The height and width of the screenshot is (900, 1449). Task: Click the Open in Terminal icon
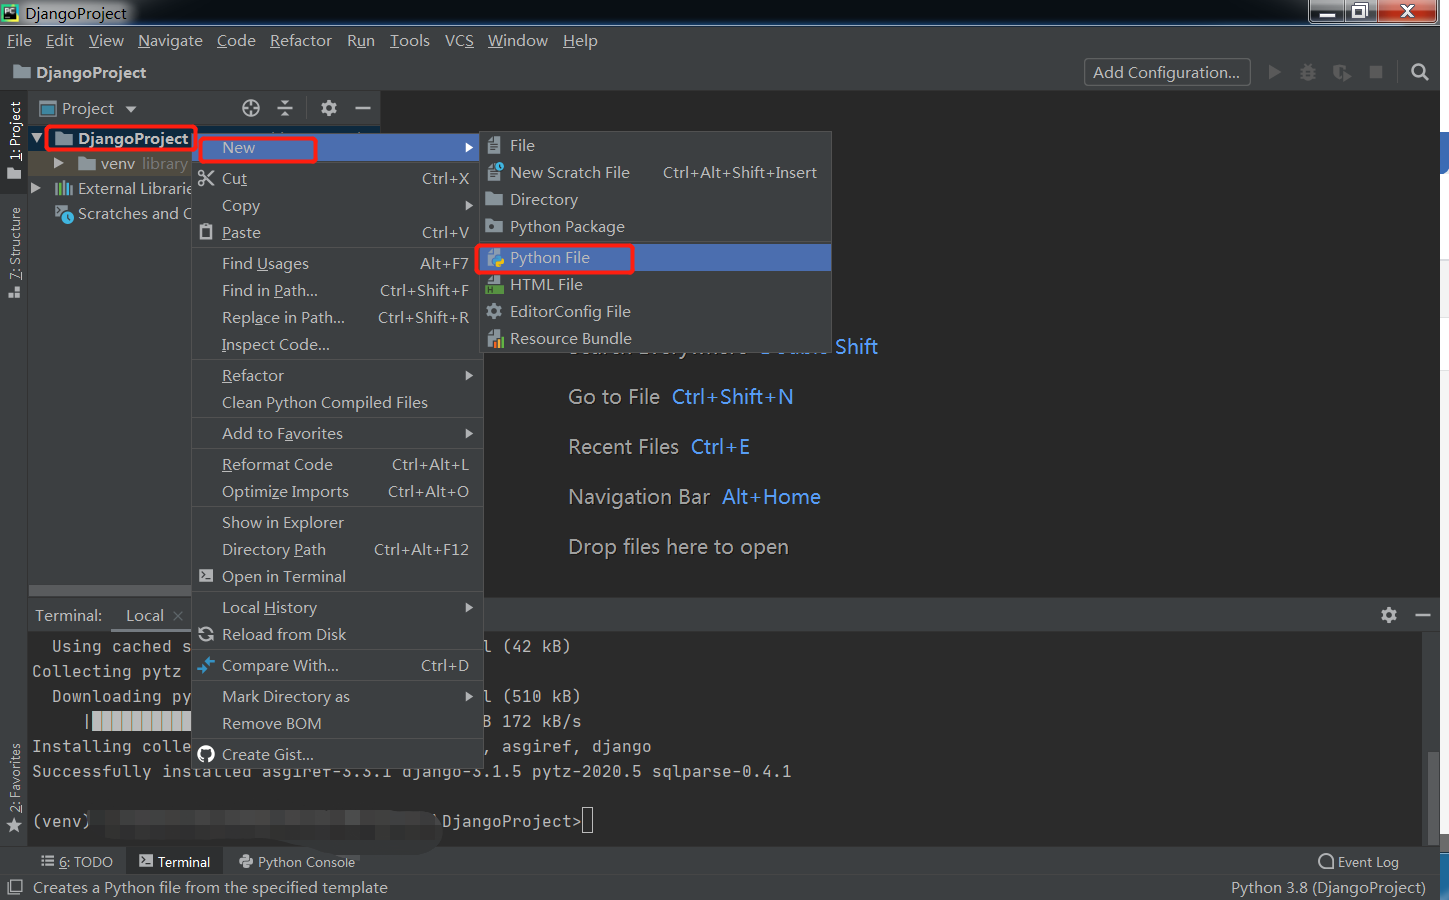(x=206, y=576)
